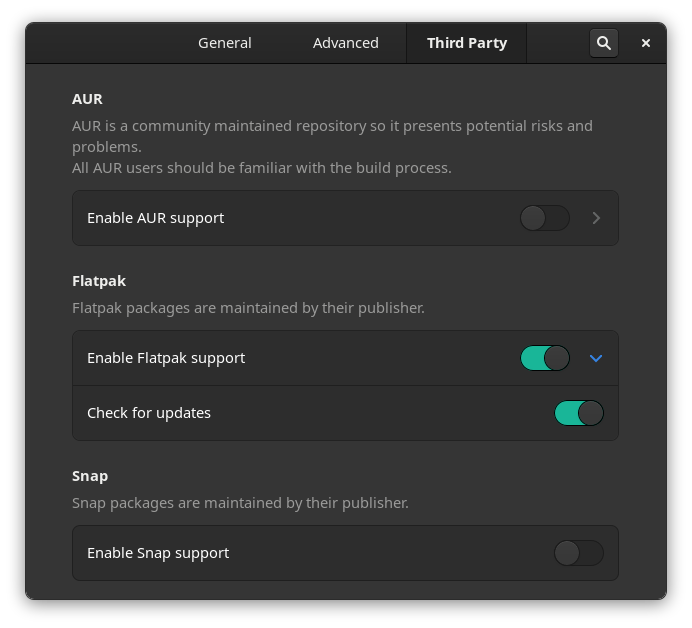Collapse Flatpak options with down chevron
Image resolution: width=692 pixels, height=628 pixels.
596,358
